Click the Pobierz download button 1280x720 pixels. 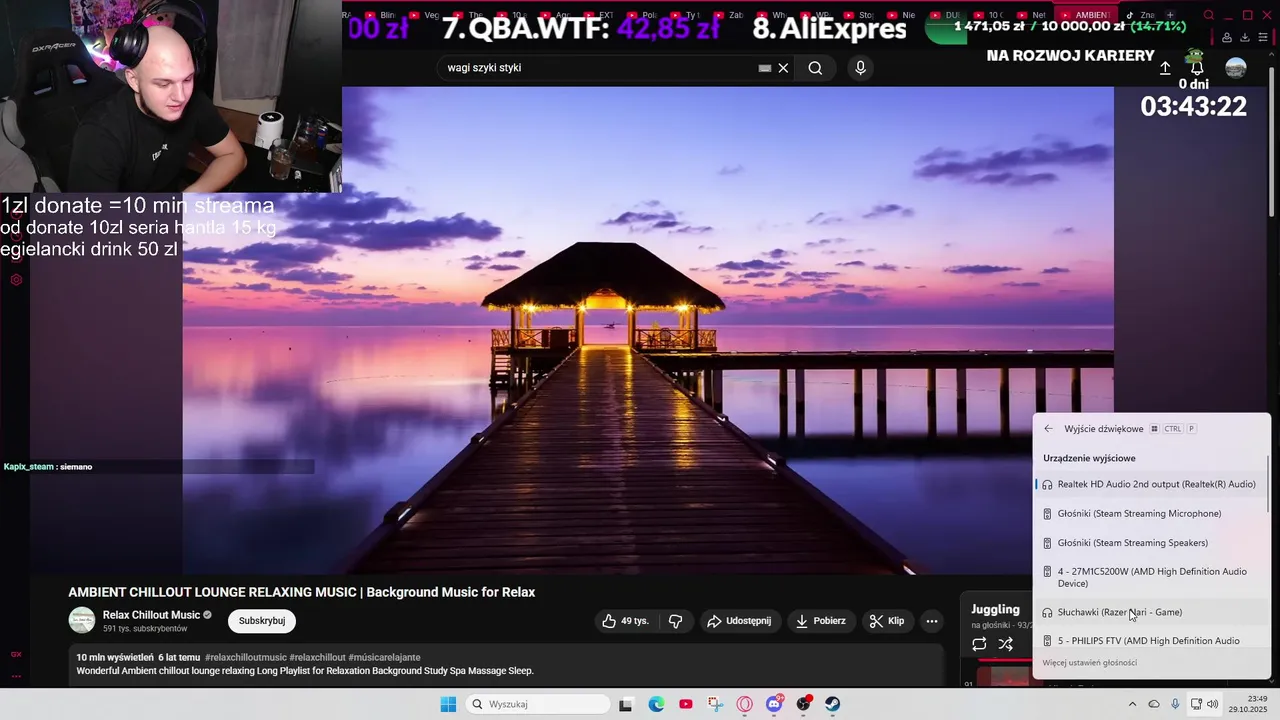(821, 621)
